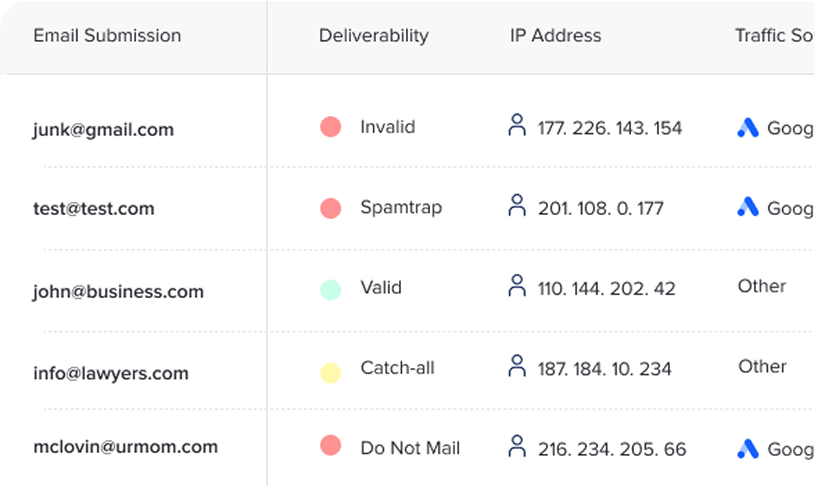
Task: Open the john@business.com email entry
Action: [x=118, y=292]
